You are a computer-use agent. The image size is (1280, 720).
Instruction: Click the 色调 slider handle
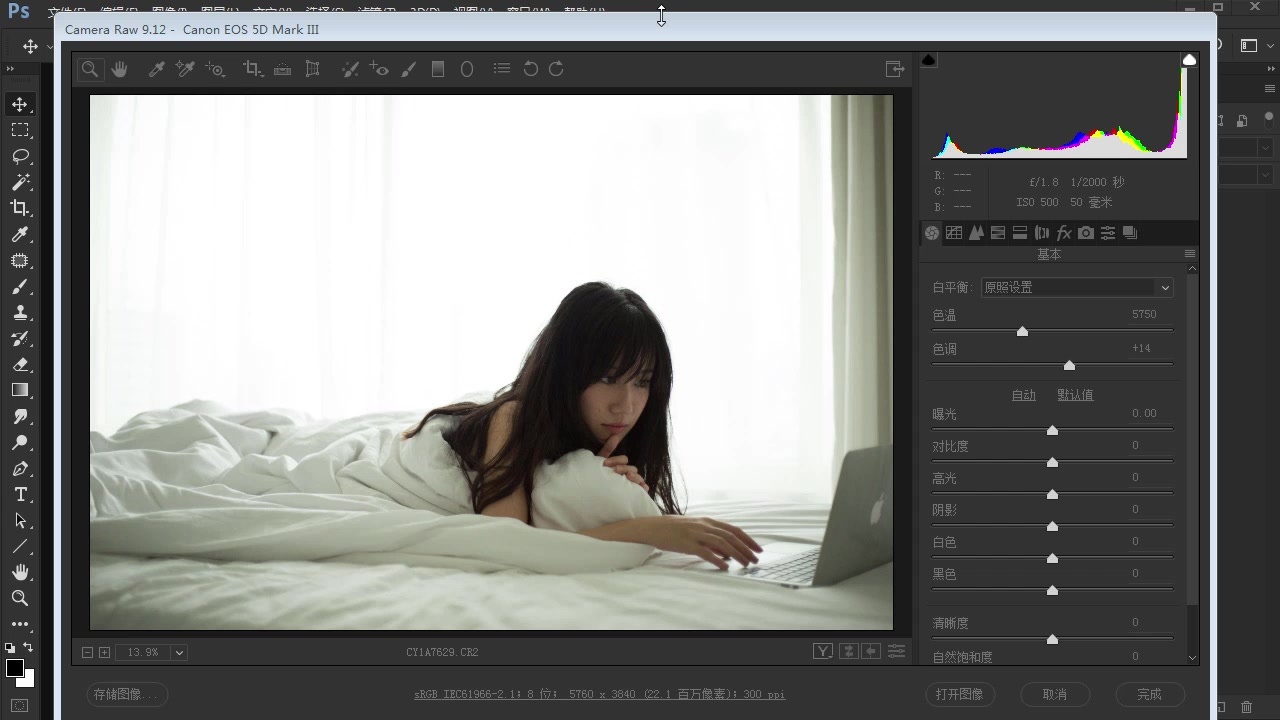point(1069,365)
